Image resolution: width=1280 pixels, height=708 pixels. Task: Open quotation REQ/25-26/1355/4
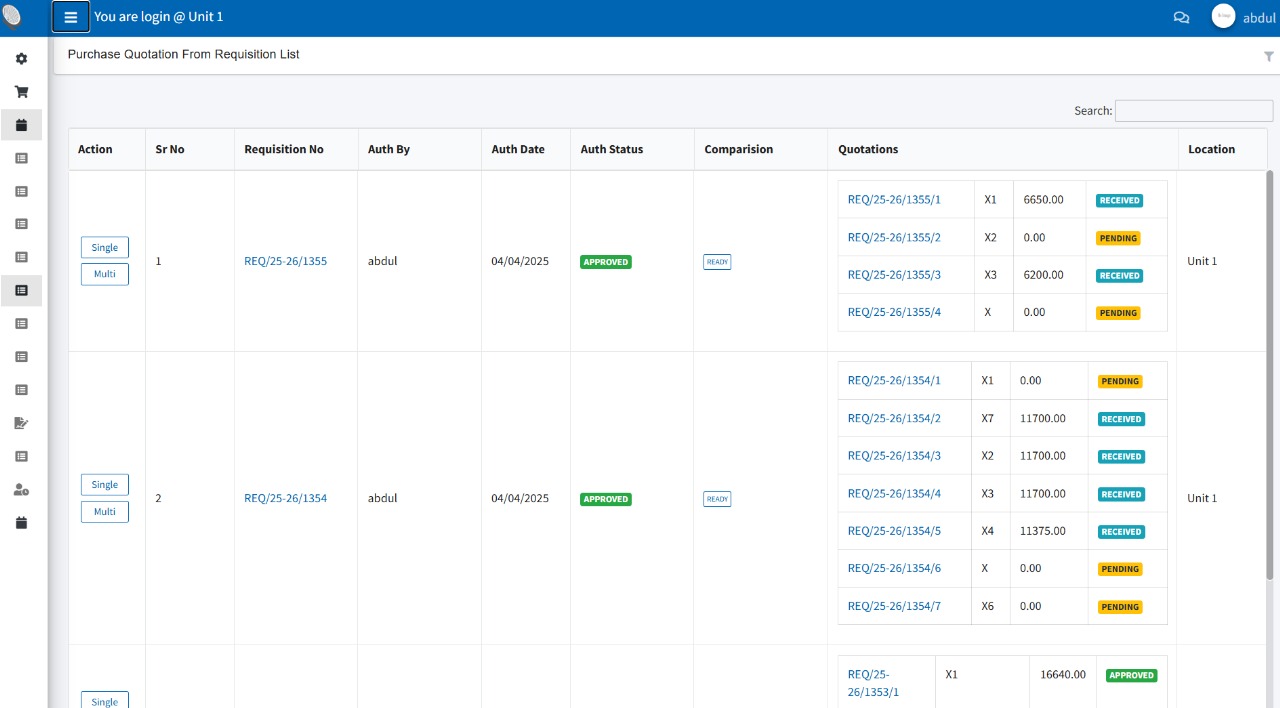tap(894, 312)
